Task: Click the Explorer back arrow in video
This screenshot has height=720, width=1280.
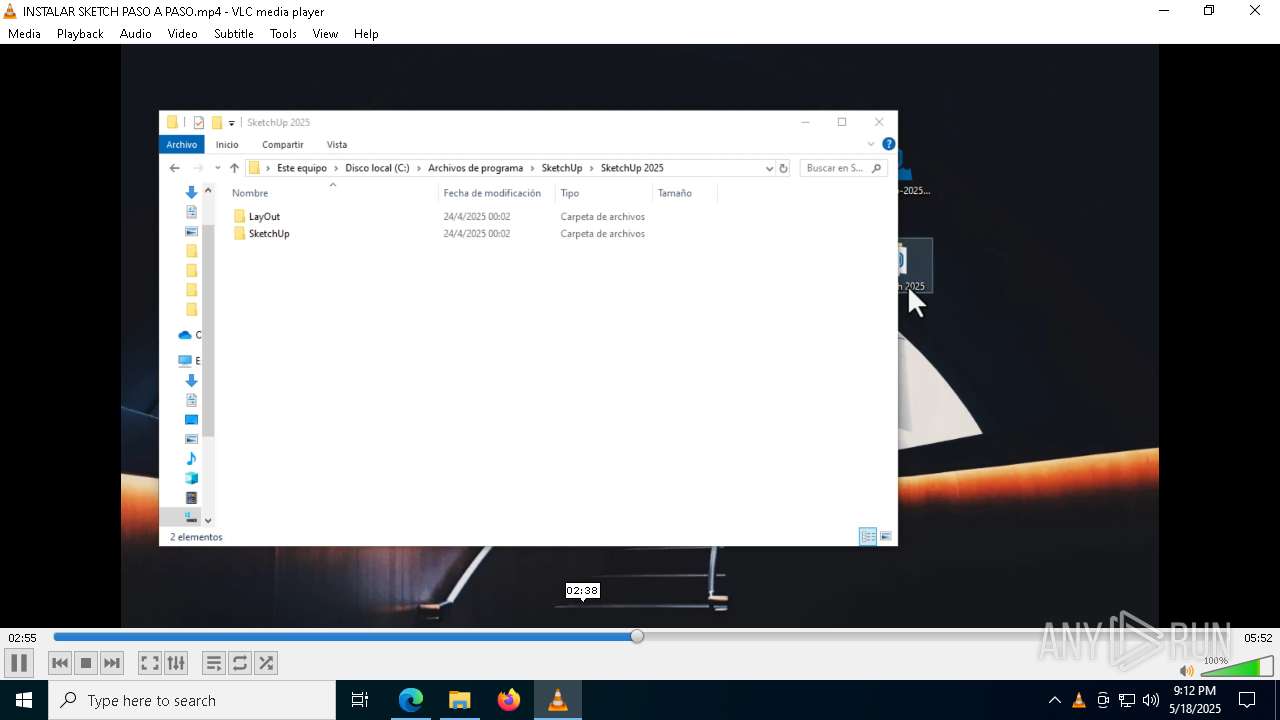Action: click(175, 168)
